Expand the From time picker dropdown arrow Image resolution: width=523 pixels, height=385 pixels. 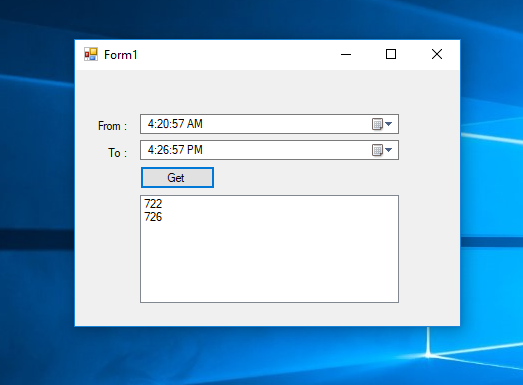(388, 124)
